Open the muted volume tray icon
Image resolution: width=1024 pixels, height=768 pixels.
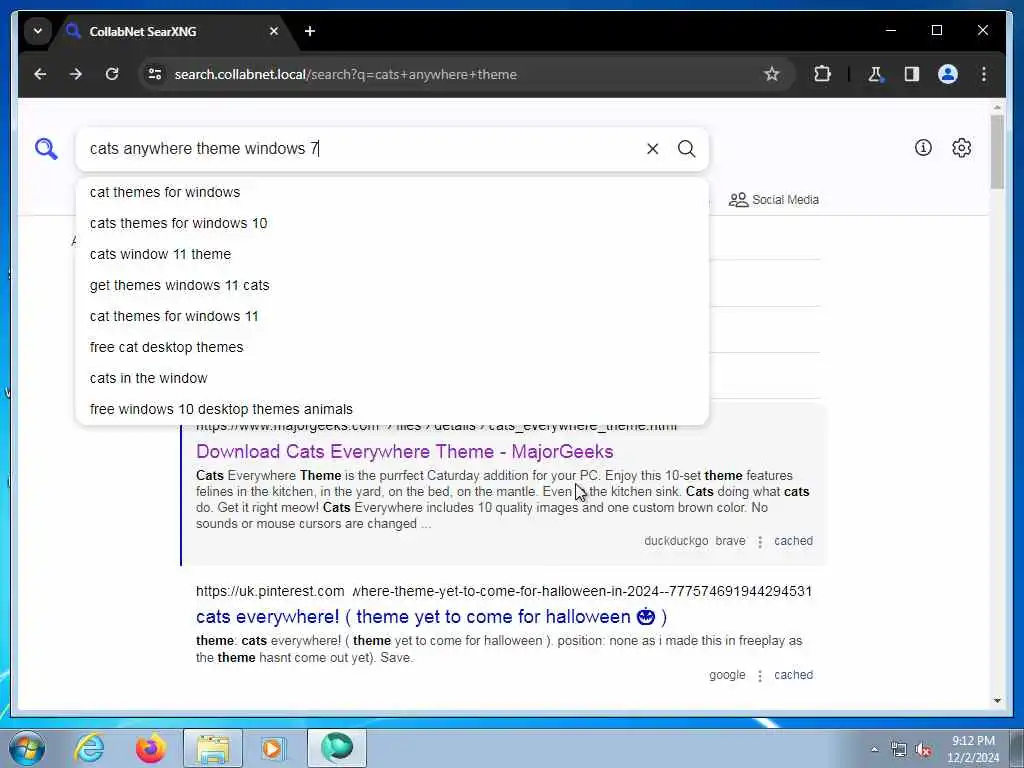coord(923,750)
